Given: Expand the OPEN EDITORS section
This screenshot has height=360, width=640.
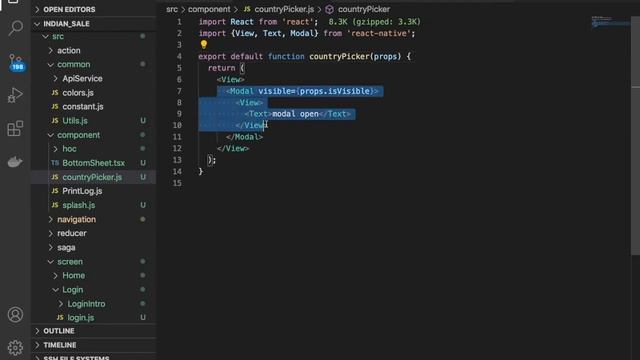Looking at the screenshot, I should 94,9.
